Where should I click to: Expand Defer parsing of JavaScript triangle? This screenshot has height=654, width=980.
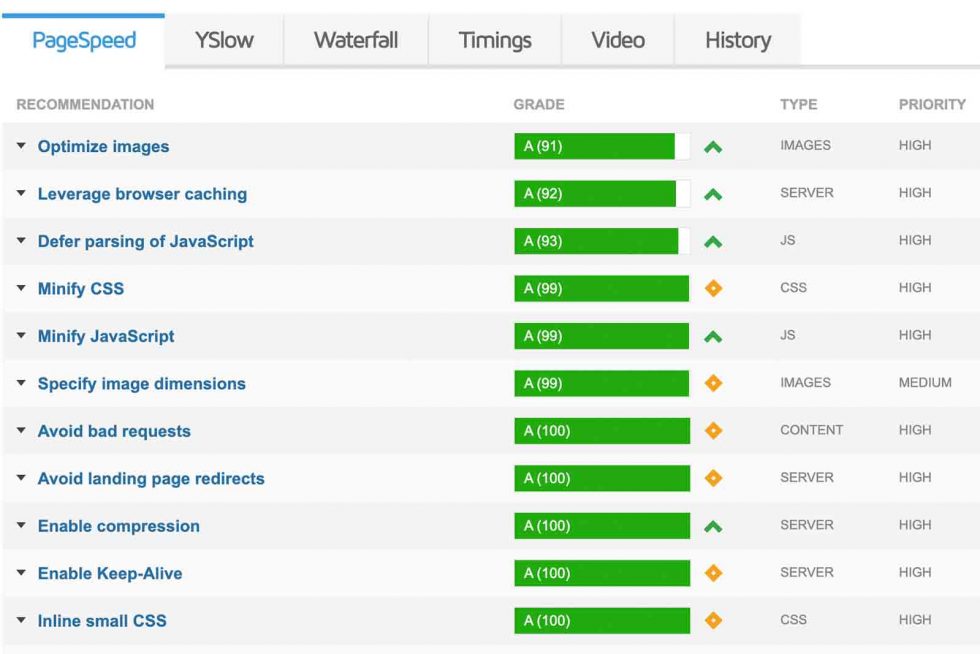[21, 241]
